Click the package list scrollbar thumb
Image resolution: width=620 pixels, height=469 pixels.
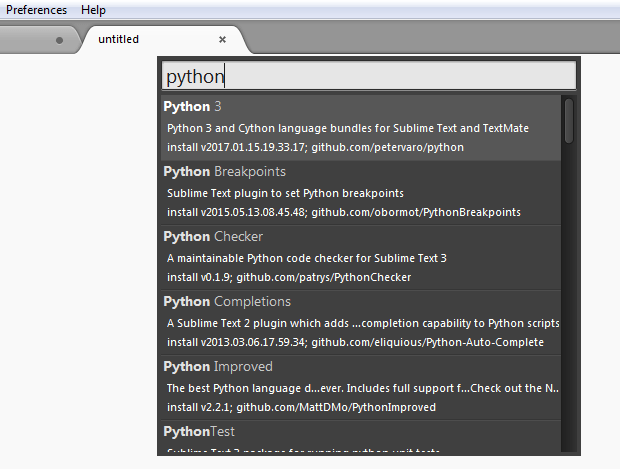(x=568, y=119)
